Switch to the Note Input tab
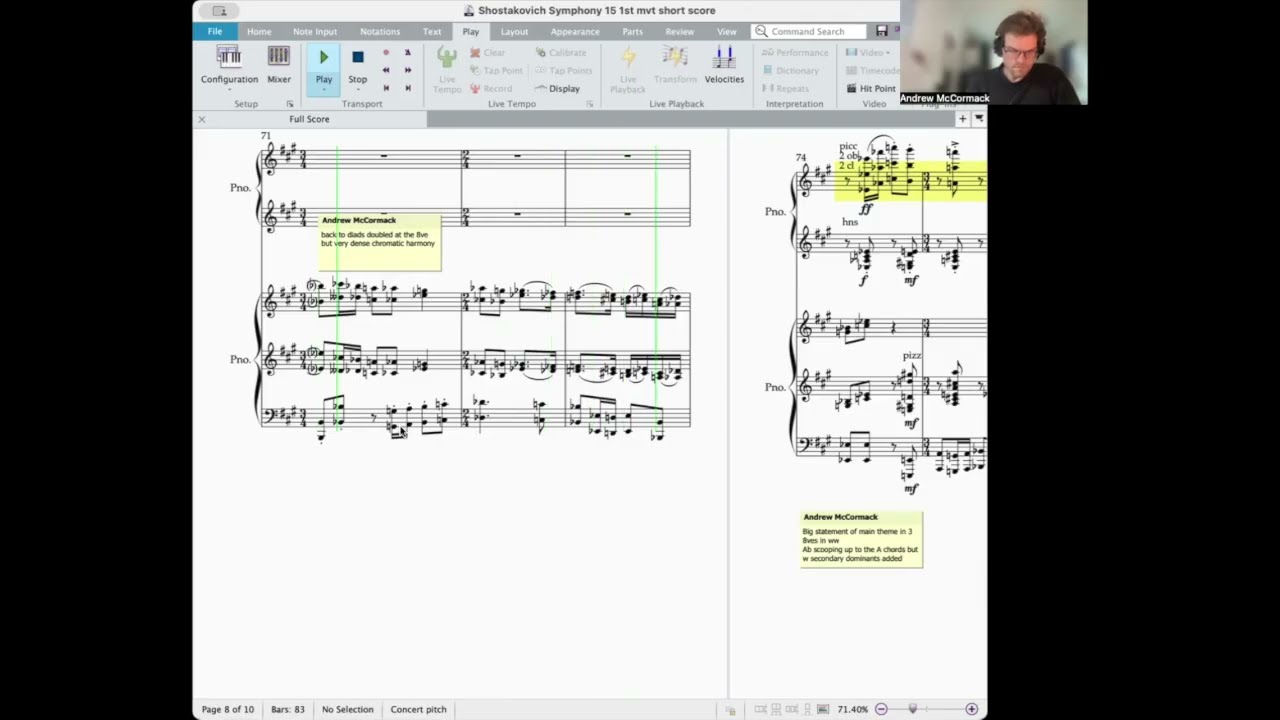Screen dimensions: 1280x720 coord(315,31)
